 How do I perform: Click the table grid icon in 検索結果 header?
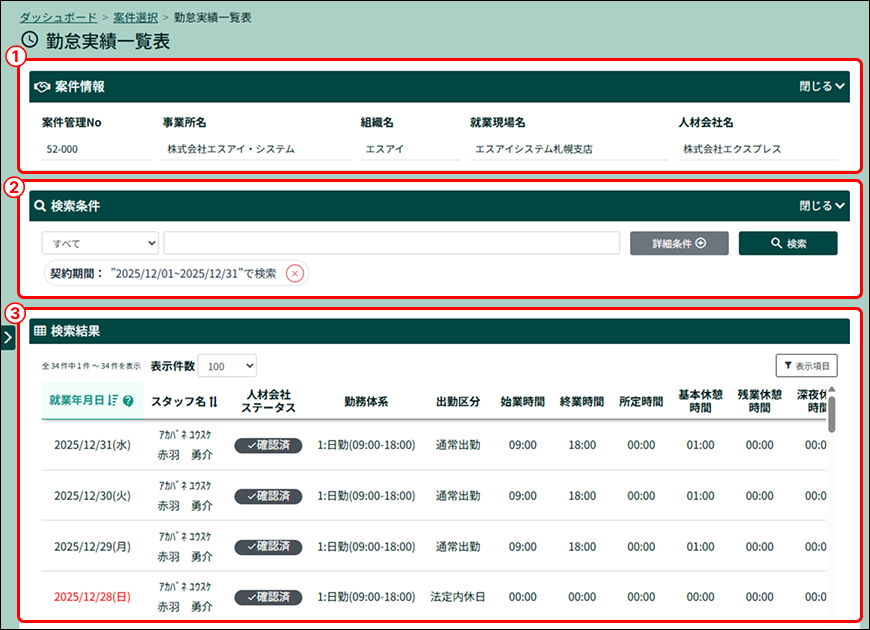(x=40, y=331)
